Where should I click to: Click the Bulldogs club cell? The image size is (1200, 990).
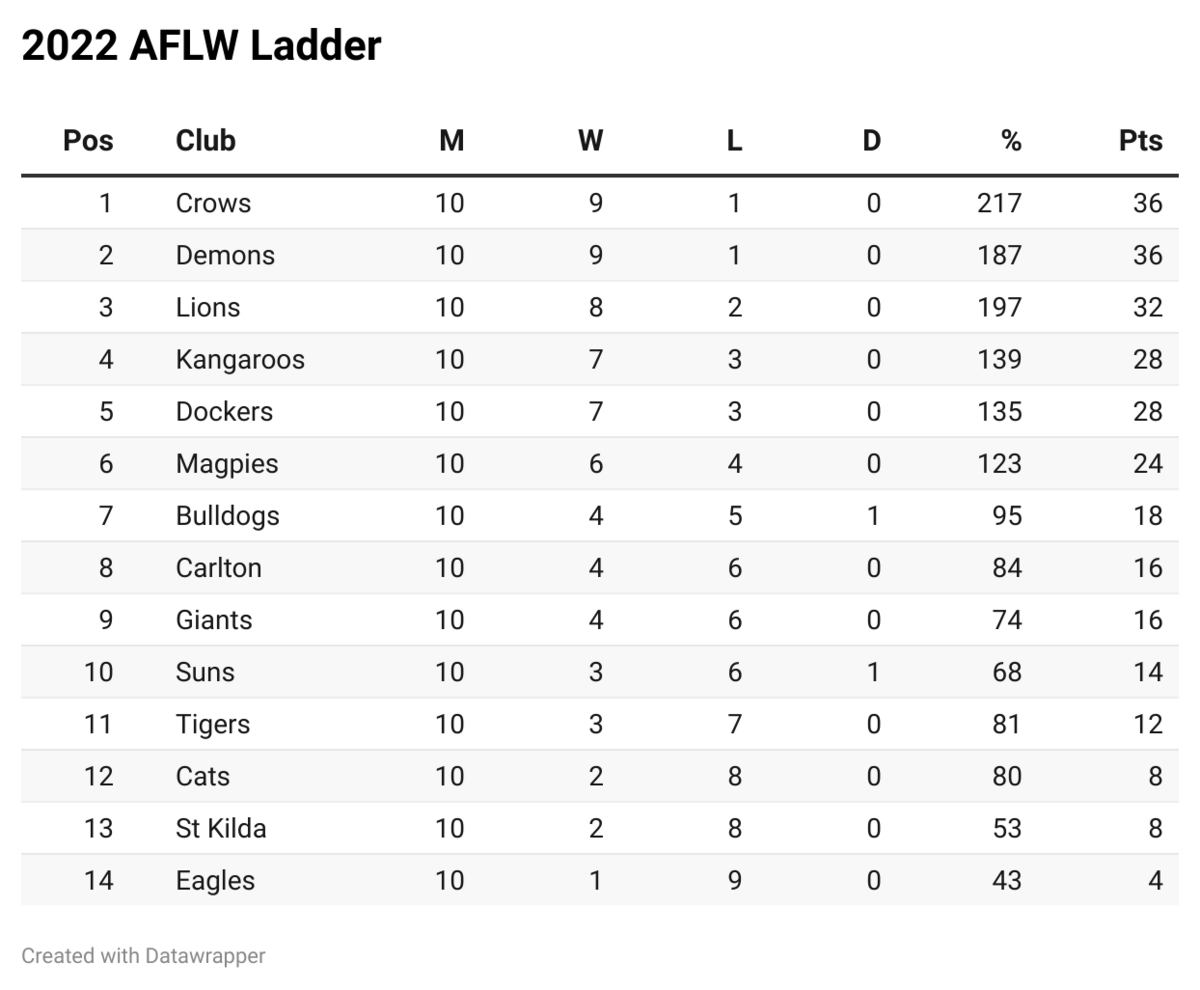(227, 516)
